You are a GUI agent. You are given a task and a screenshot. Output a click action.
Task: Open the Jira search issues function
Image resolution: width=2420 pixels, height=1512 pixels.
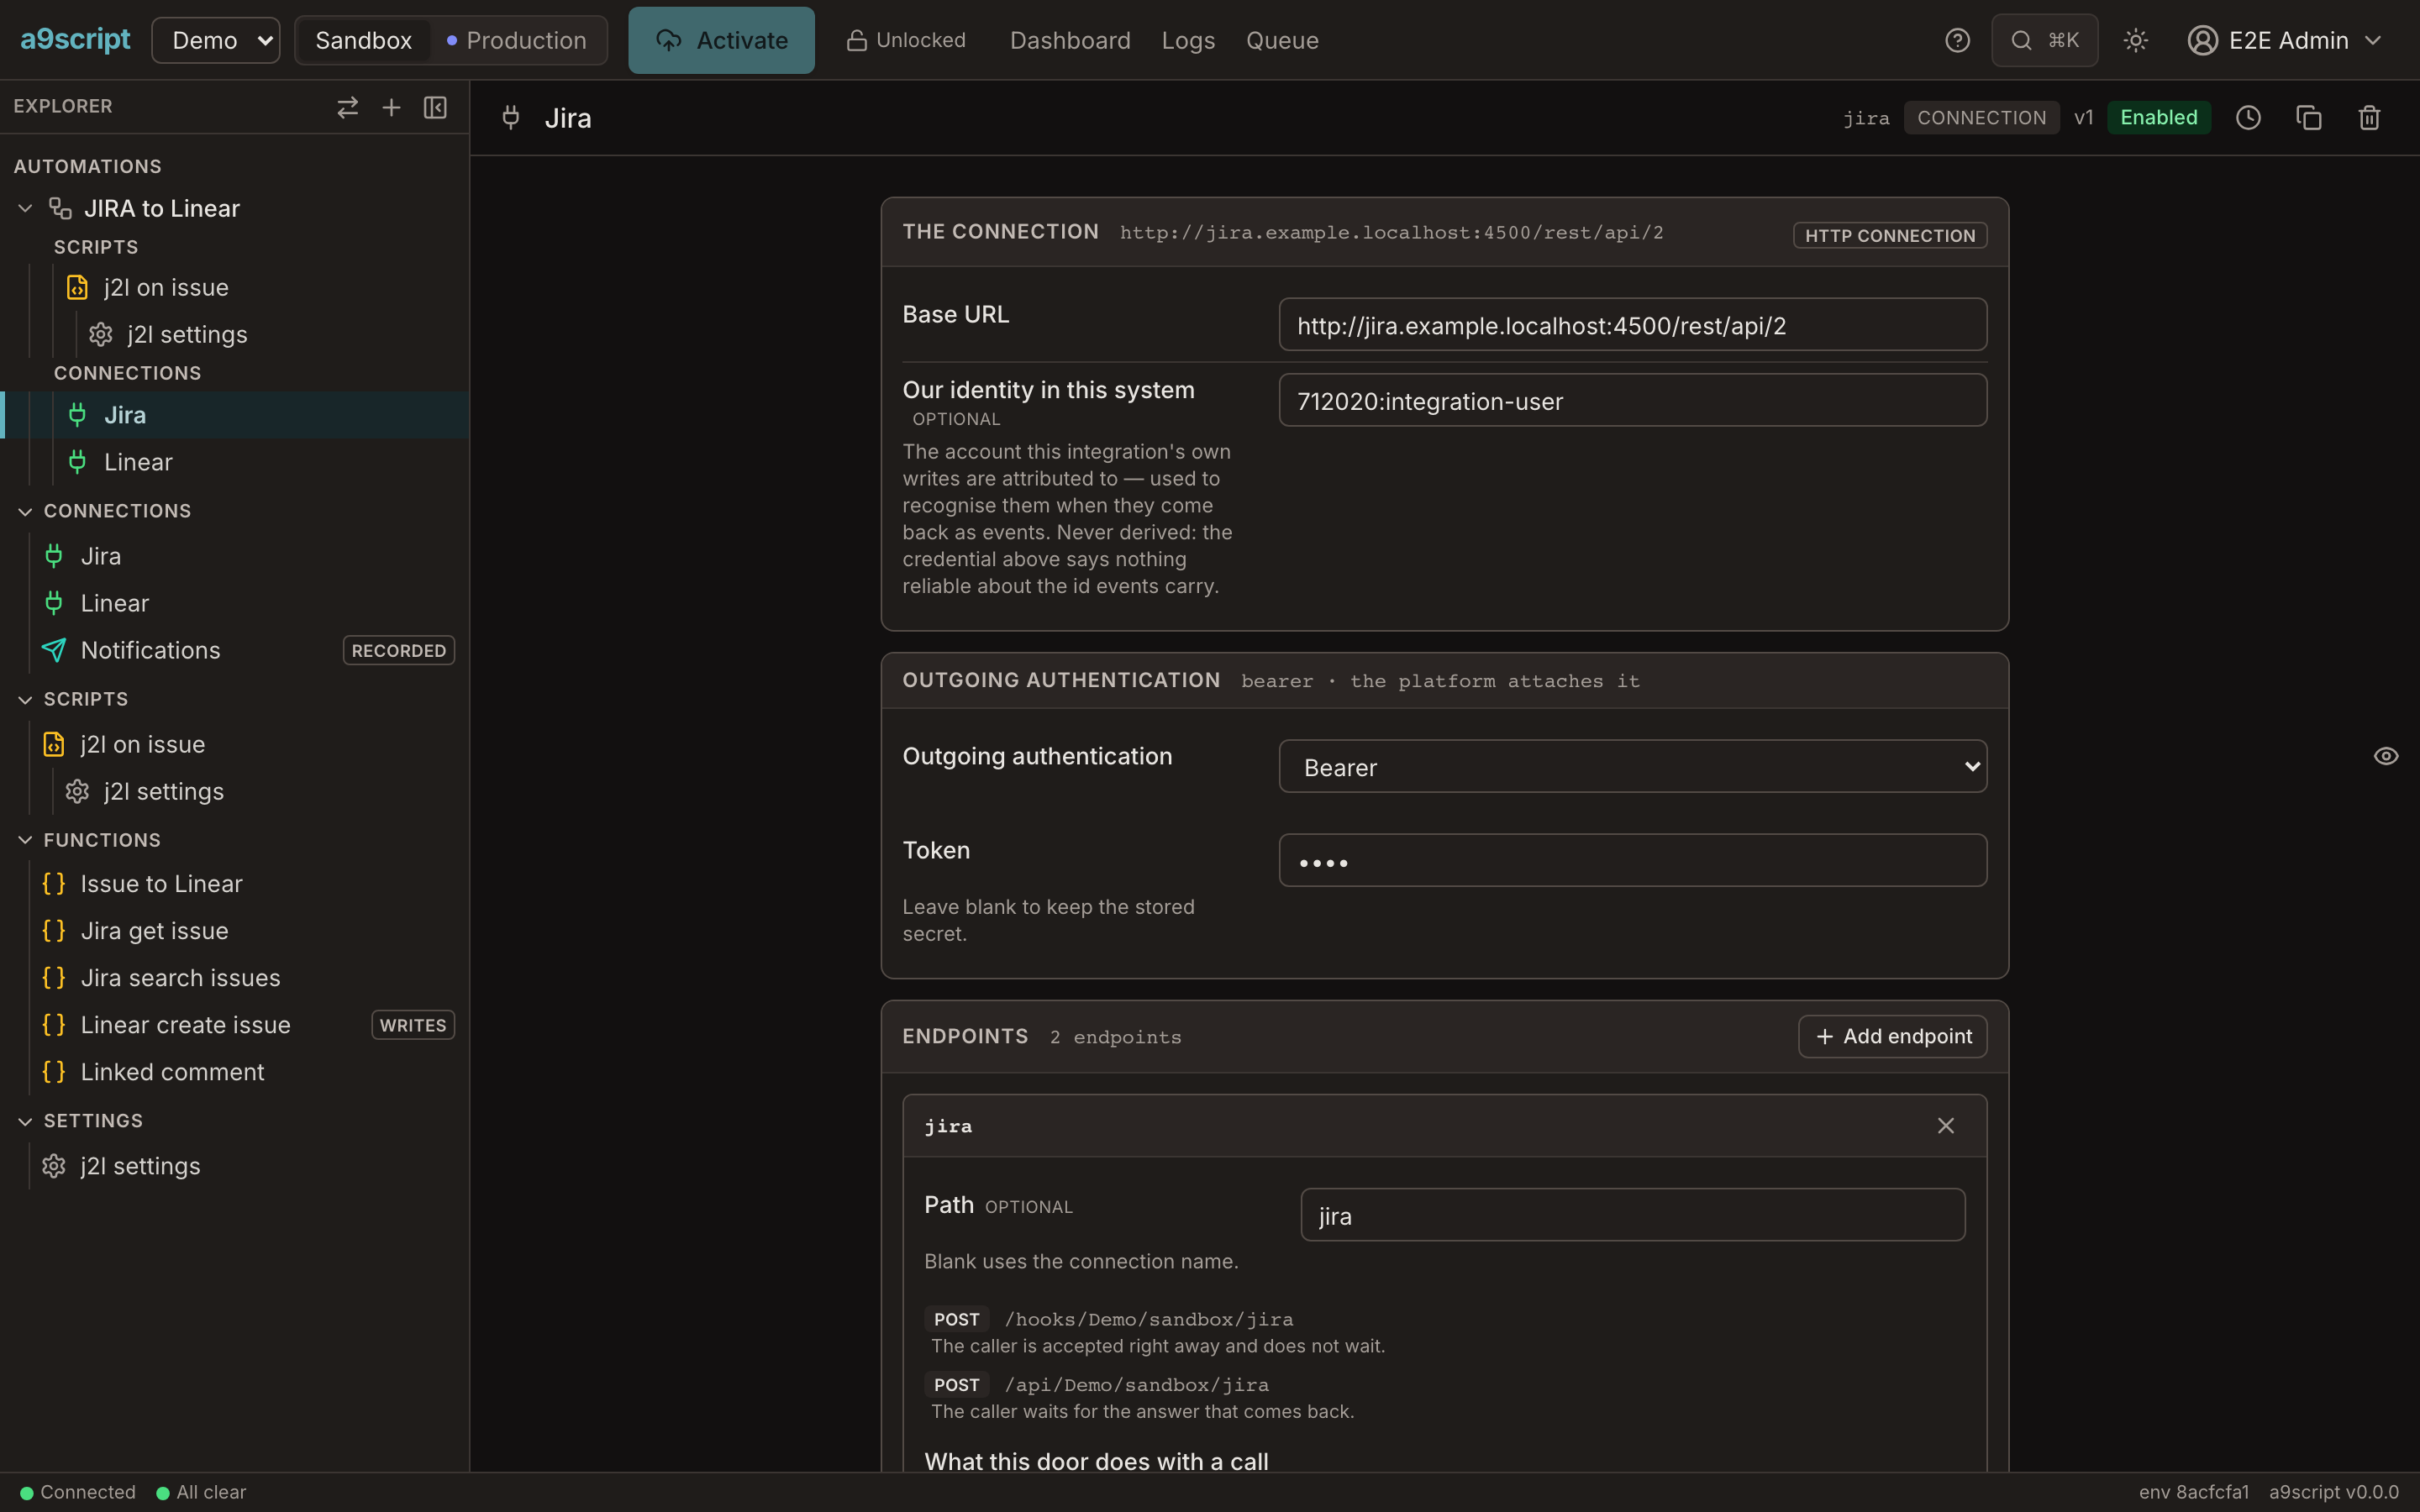point(180,978)
